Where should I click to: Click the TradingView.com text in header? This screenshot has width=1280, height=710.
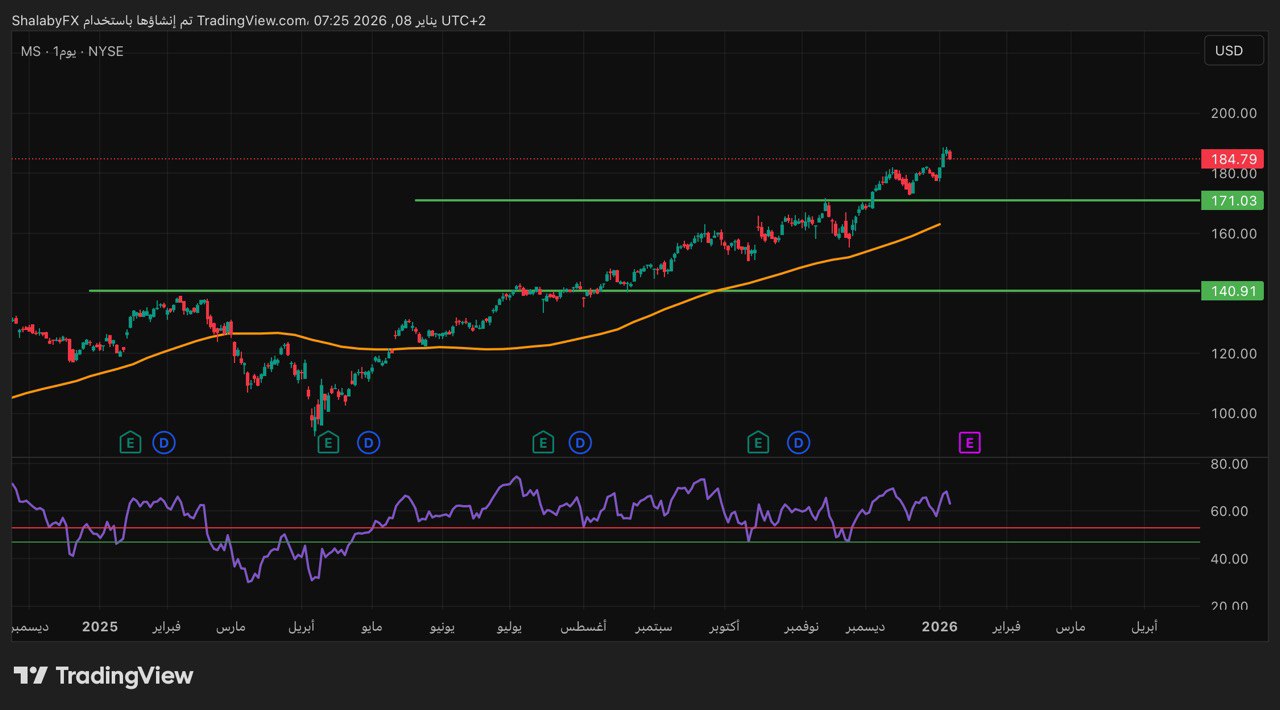point(252,21)
